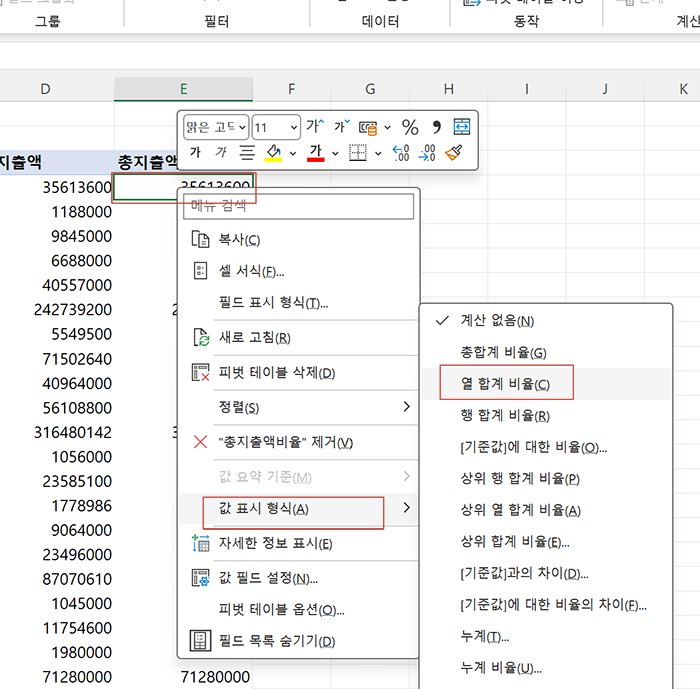
Task: Select [기준값]에 대한 비율의 차이(F)
Action: (x=546, y=605)
